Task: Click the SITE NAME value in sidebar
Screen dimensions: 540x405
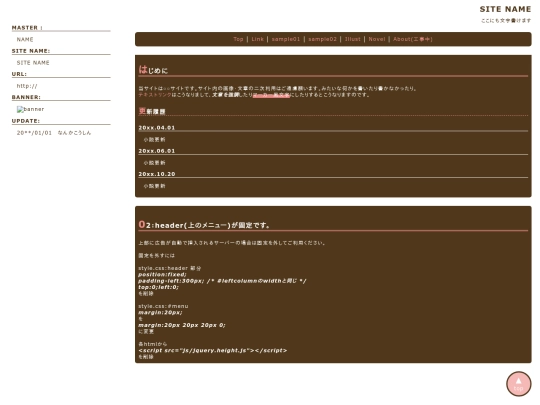Action: pyautogui.click(x=33, y=63)
